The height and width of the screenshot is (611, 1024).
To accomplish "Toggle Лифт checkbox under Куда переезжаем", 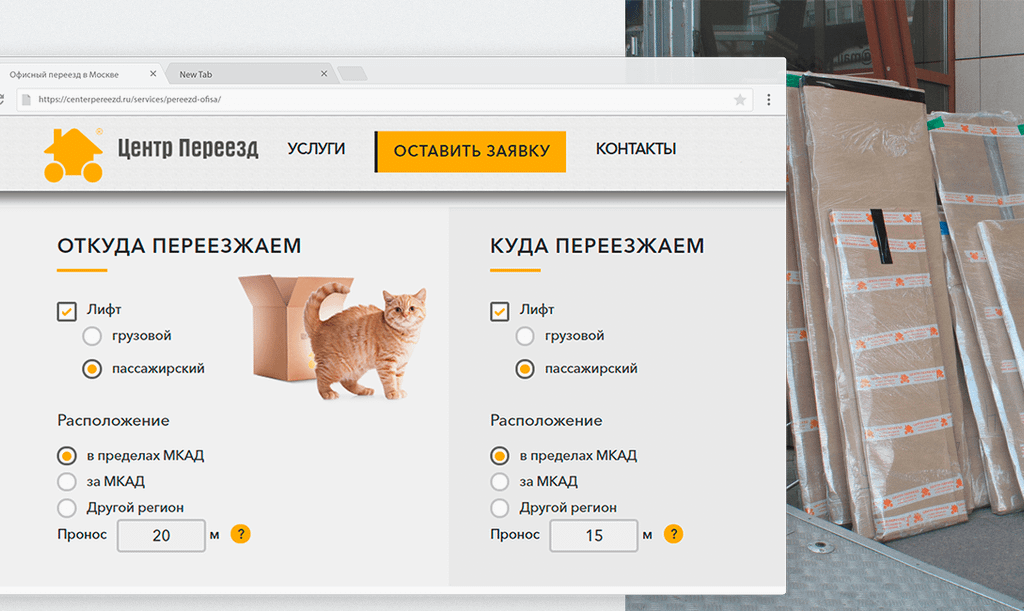I will click(500, 311).
